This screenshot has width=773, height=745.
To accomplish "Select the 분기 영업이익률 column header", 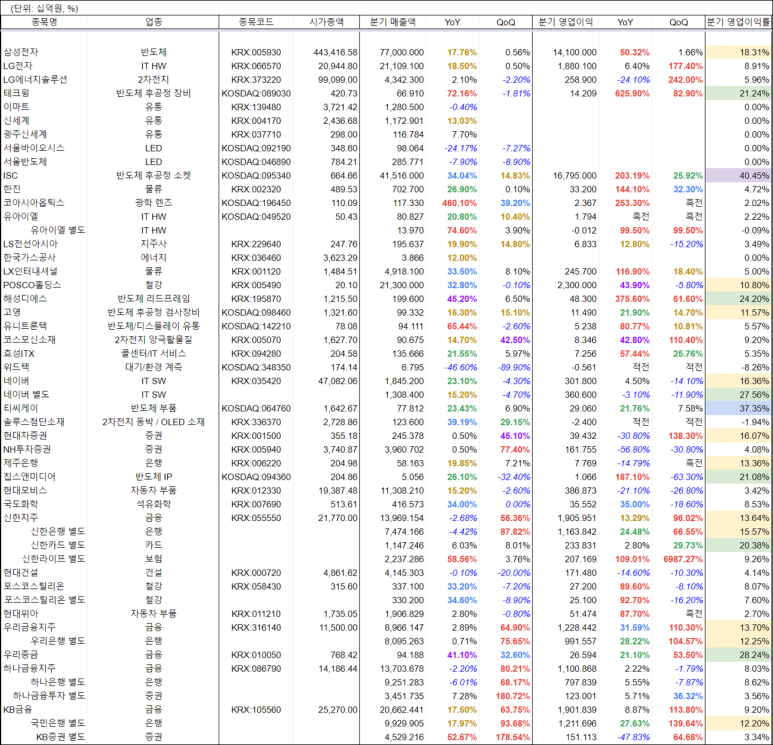I will [x=738, y=22].
